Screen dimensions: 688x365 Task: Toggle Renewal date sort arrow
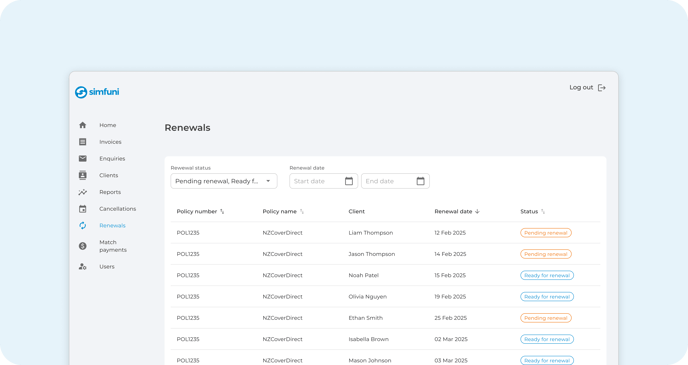[x=477, y=211]
